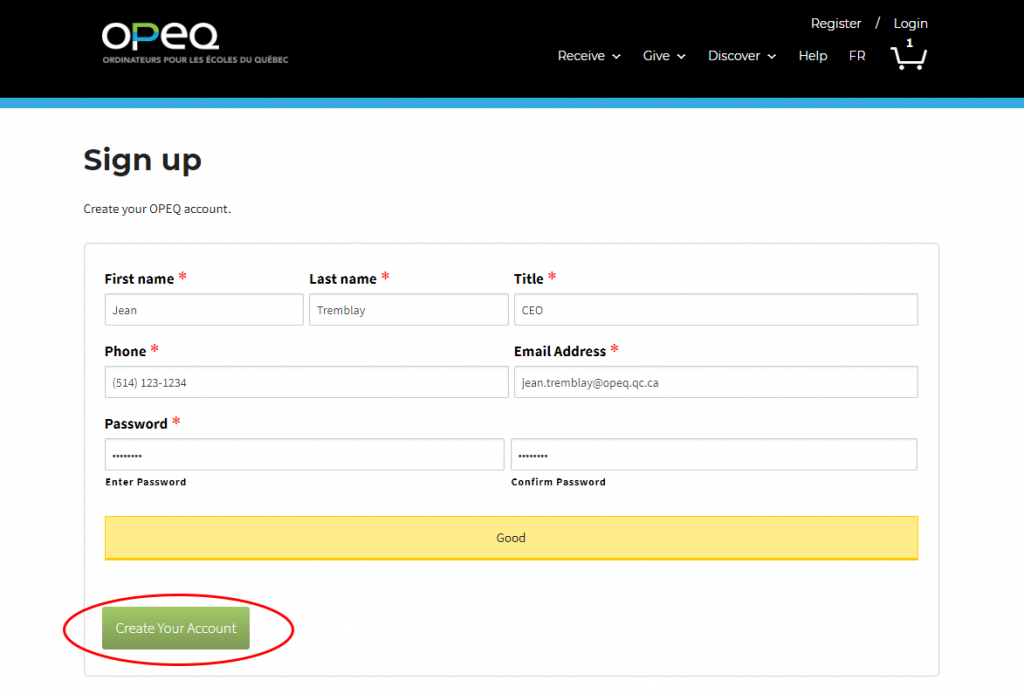Click the Last name input field
This screenshot has height=694, width=1024.
click(408, 309)
